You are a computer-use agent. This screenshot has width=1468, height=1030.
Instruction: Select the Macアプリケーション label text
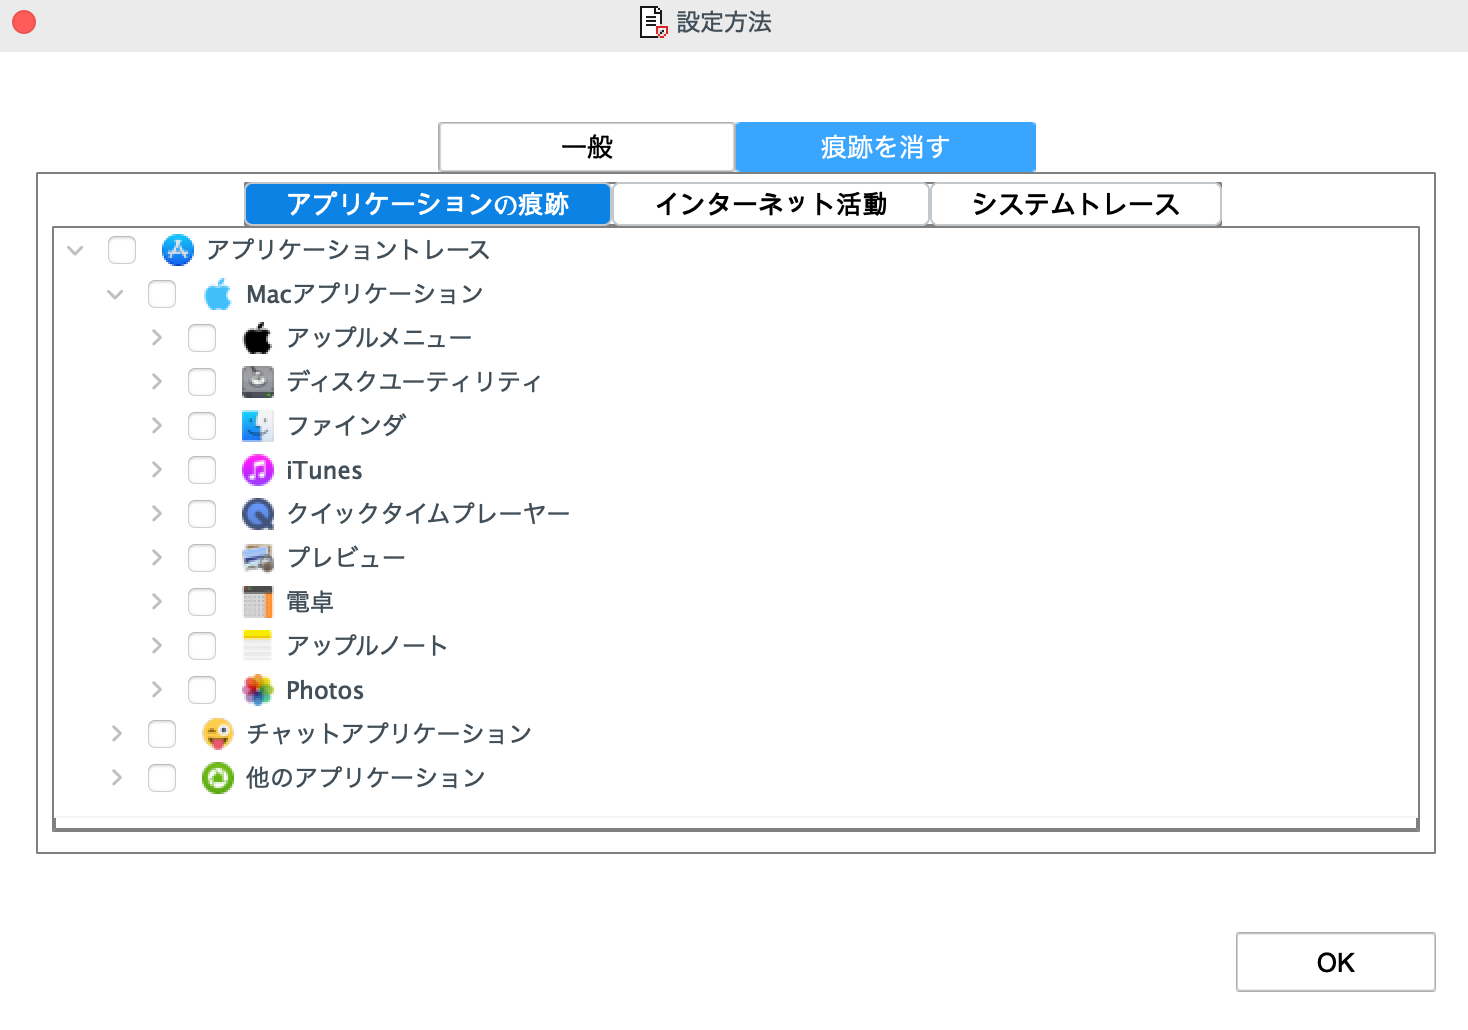tap(365, 294)
